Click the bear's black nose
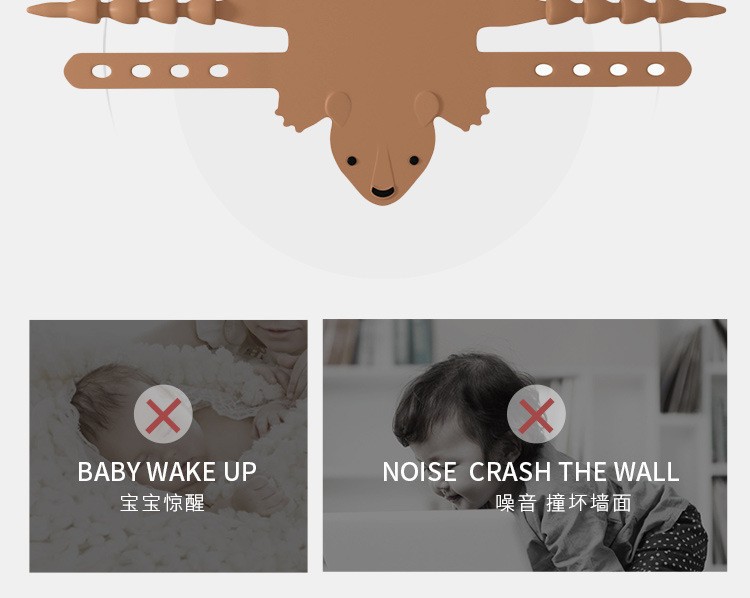This screenshot has height=598, width=750. point(383,192)
